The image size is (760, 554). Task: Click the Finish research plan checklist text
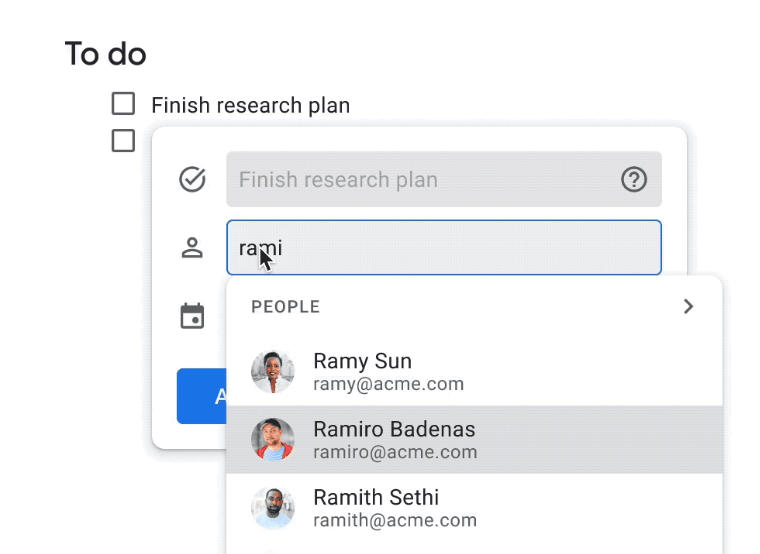251,106
